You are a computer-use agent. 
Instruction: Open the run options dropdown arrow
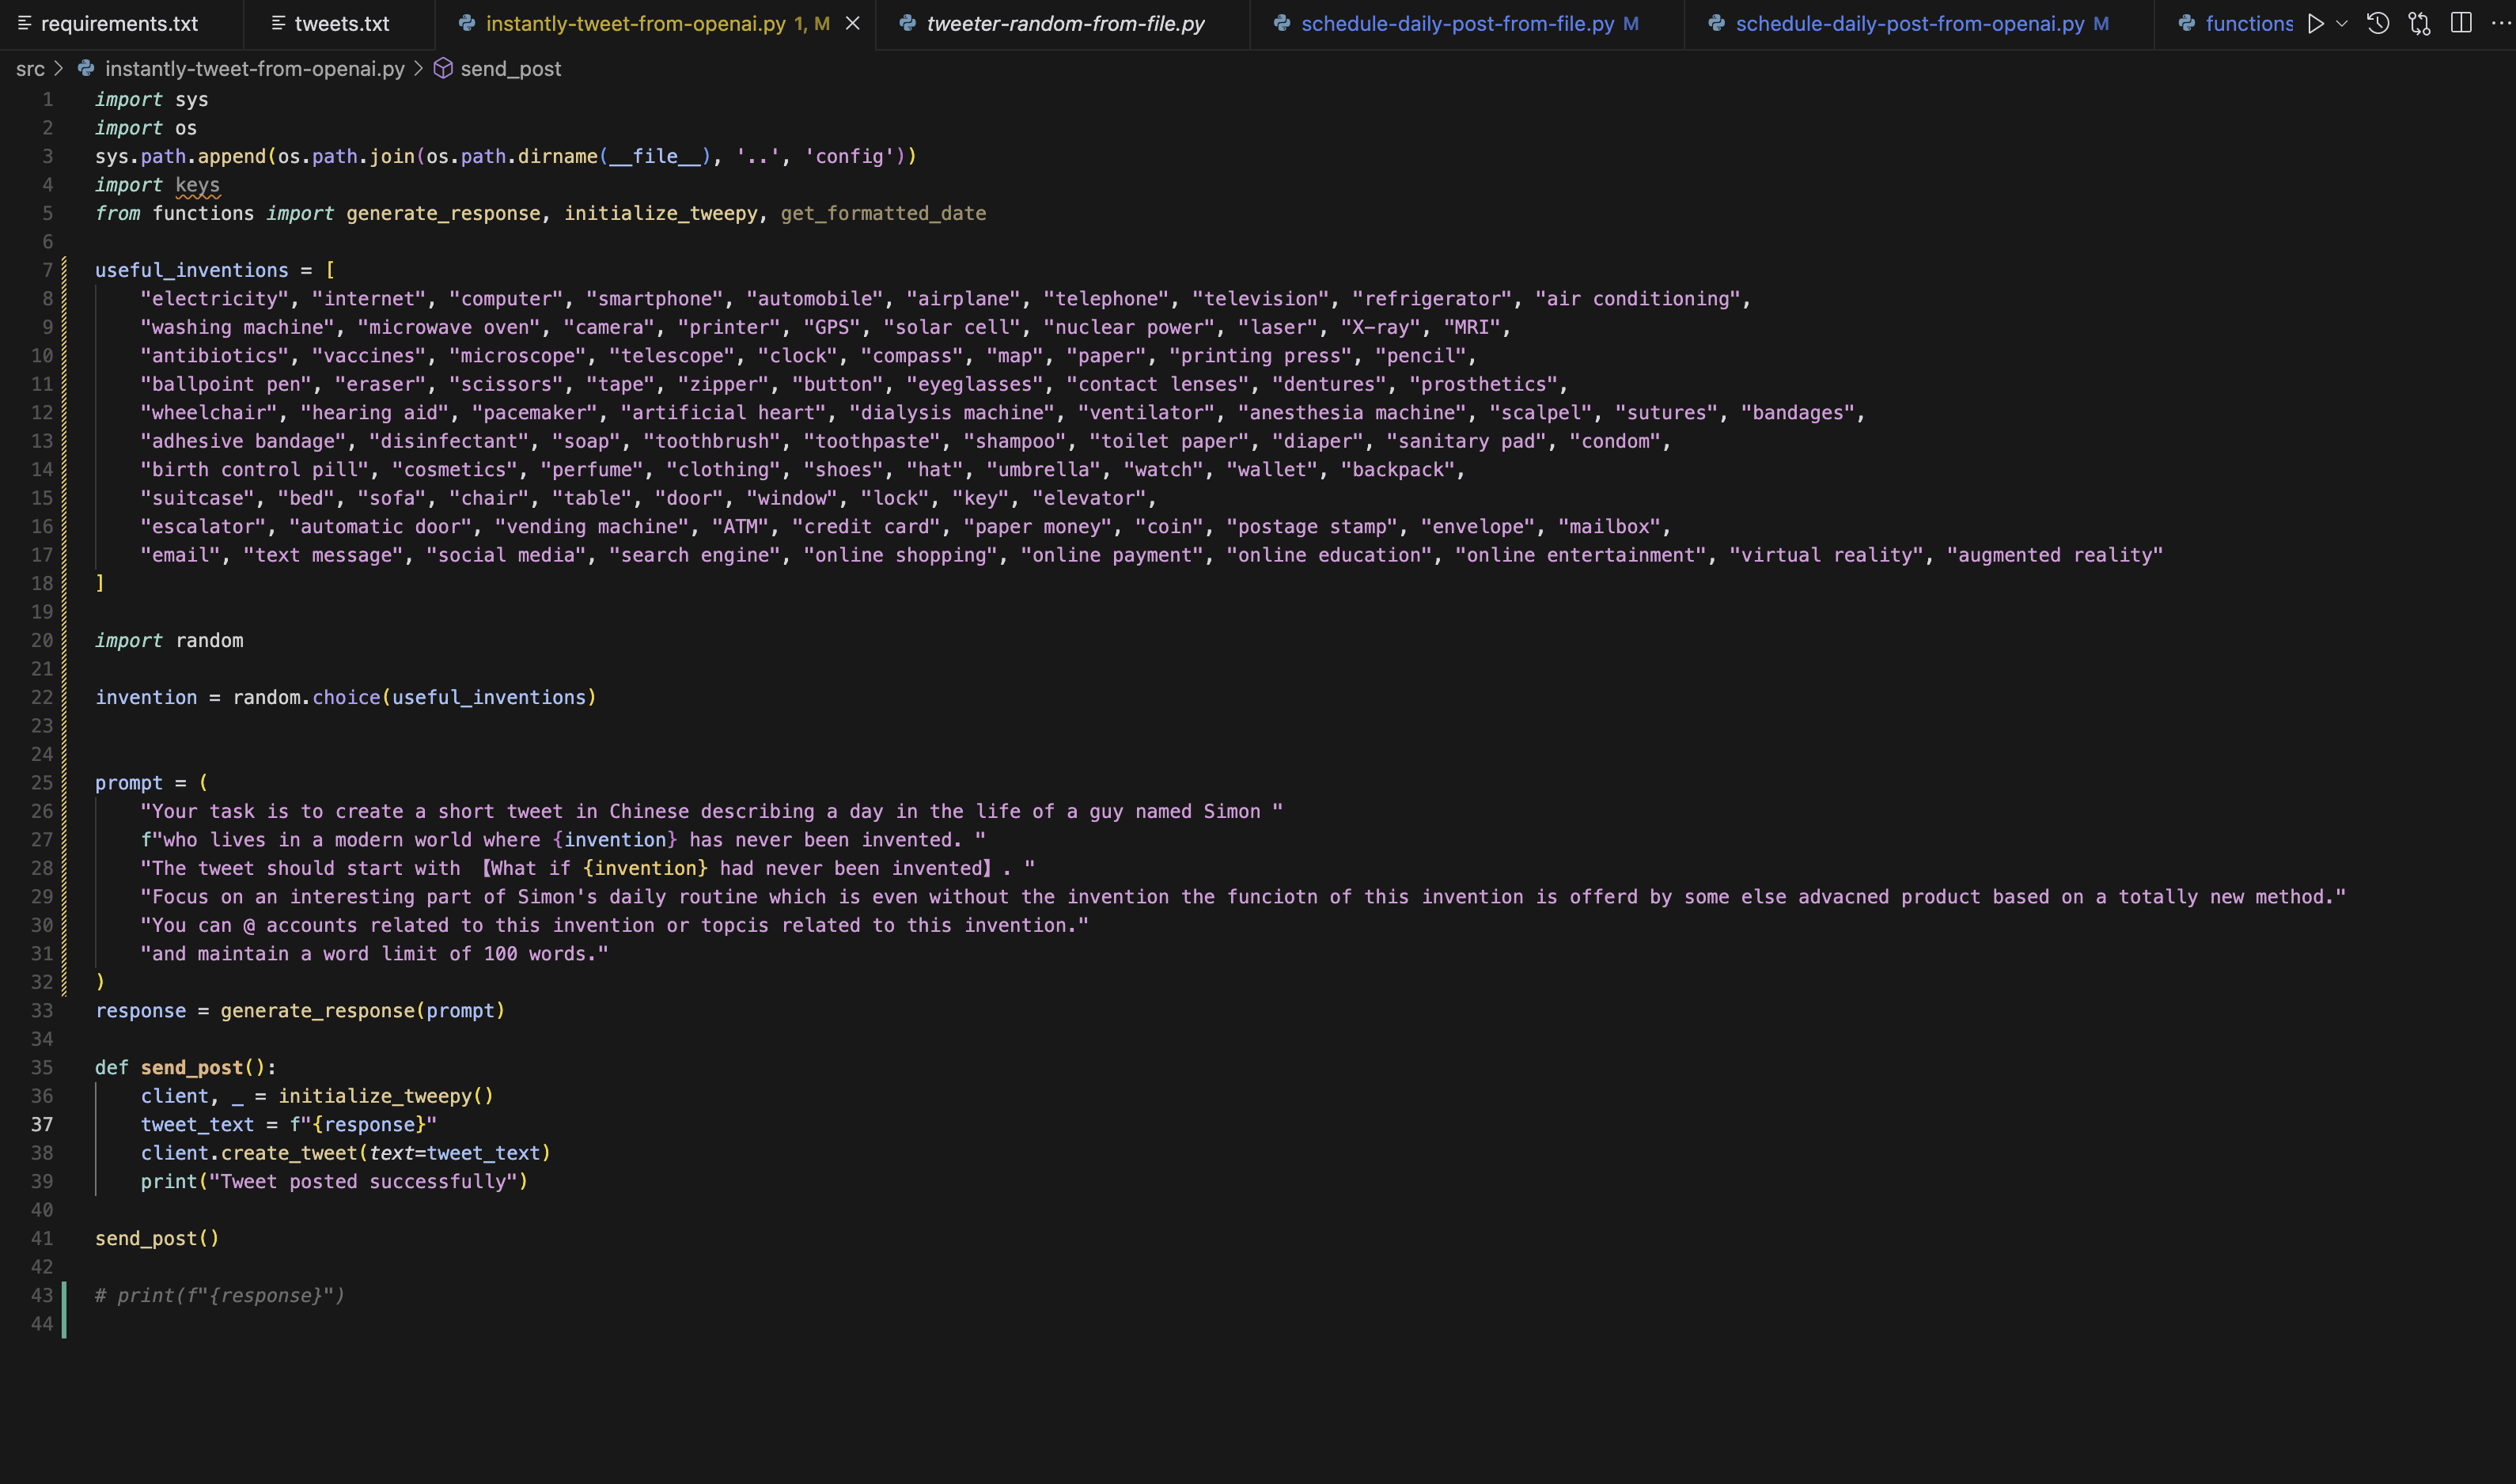click(x=2341, y=23)
